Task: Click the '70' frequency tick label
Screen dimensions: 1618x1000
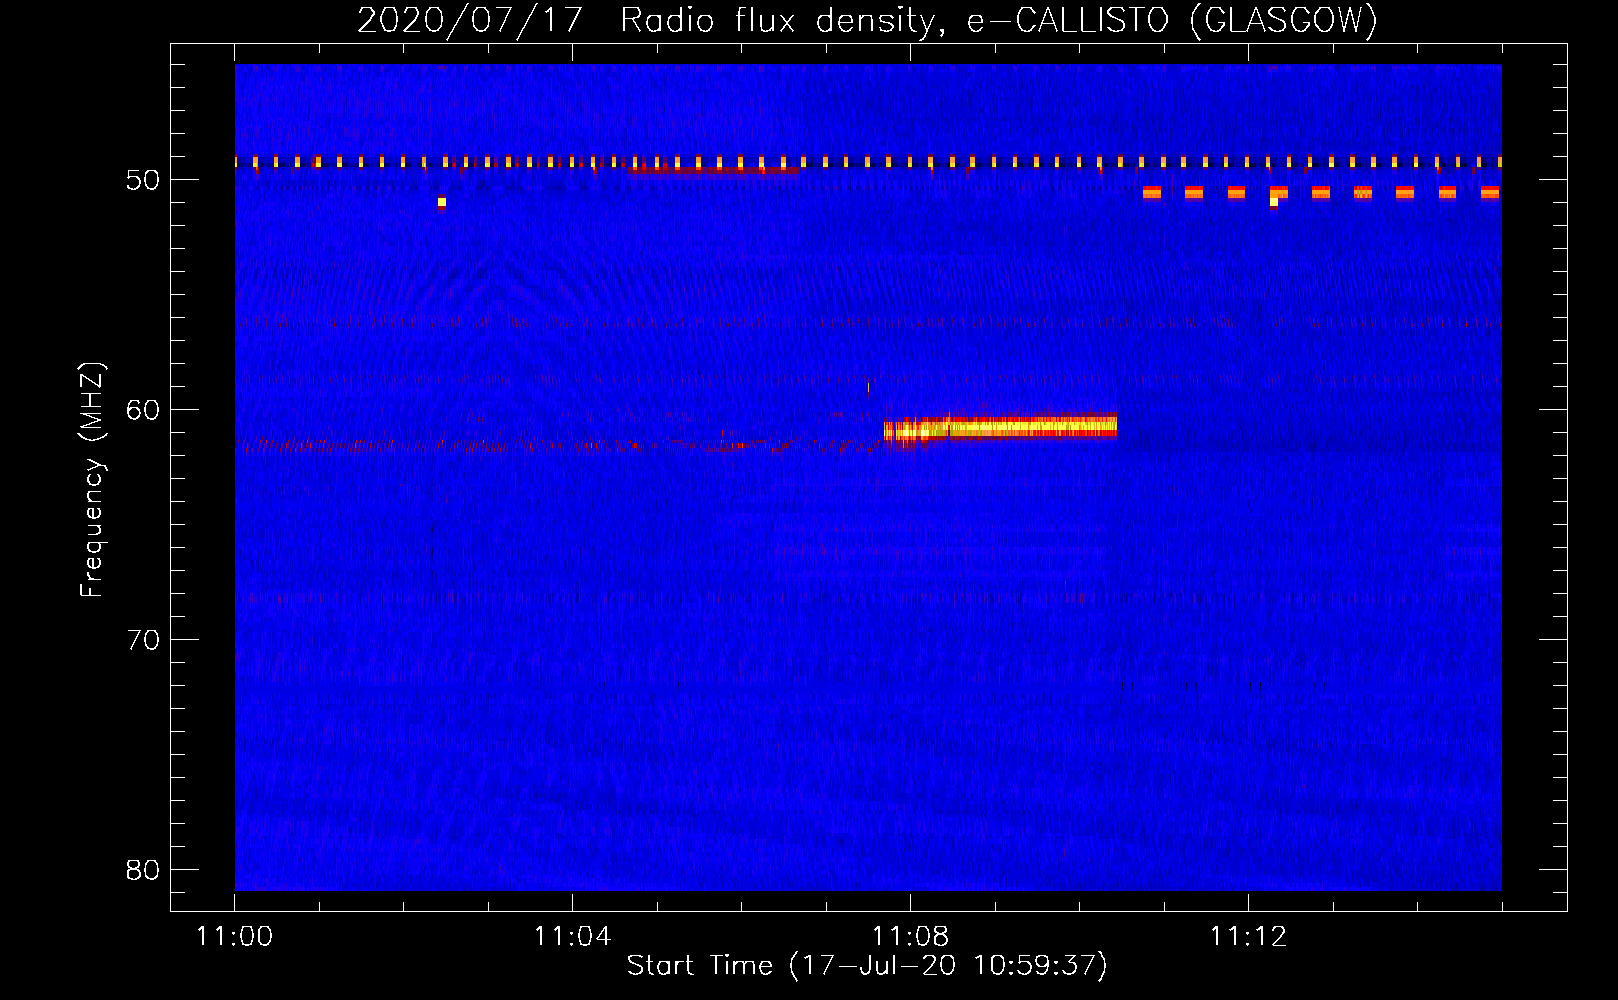Action: (143, 640)
